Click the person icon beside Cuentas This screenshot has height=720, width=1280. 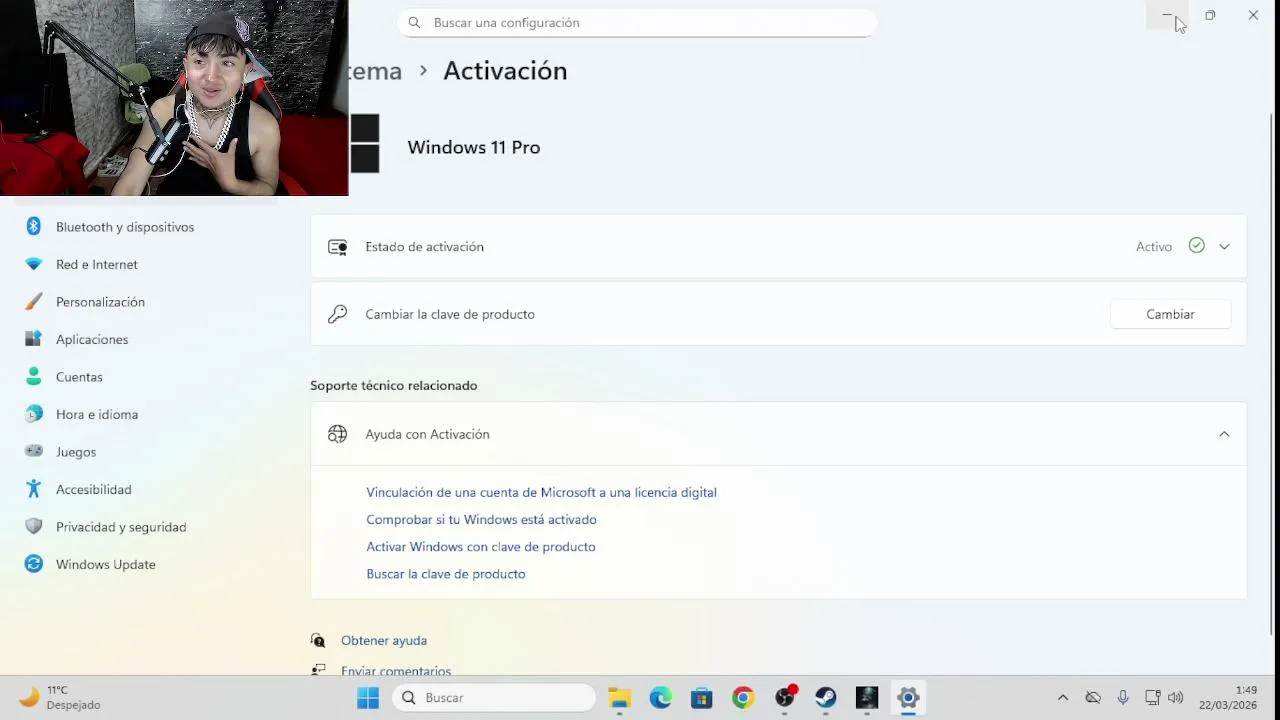(x=34, y=377)
